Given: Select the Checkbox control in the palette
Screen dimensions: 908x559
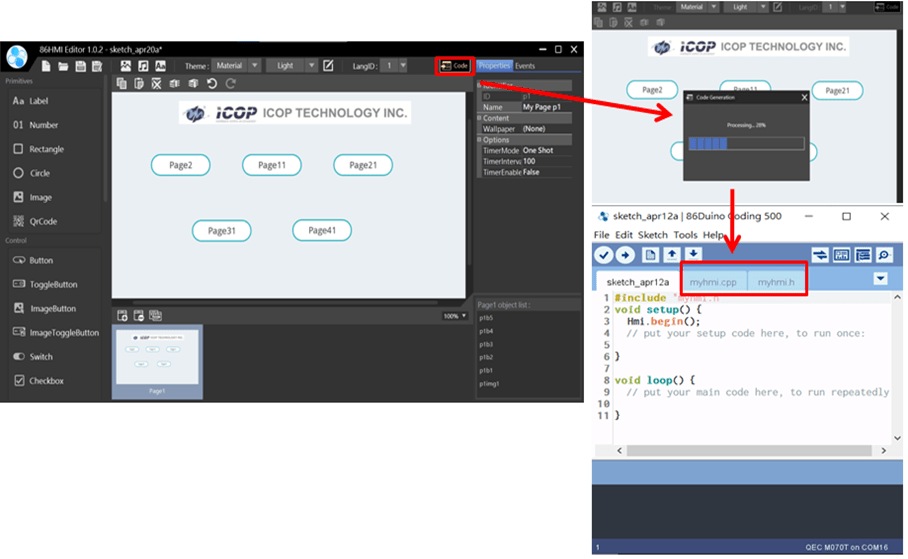Looking at the screenshot, I should click(x=45, y=380).
